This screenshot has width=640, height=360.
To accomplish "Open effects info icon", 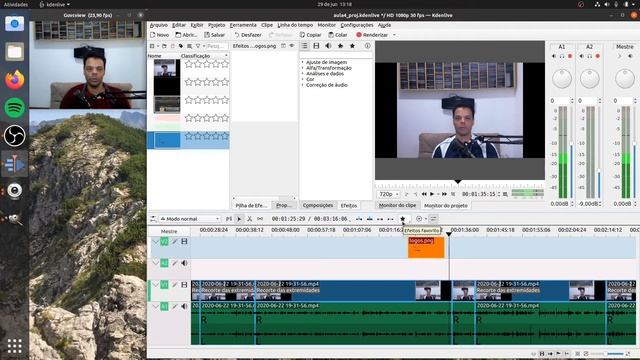I will pos(367,46).
